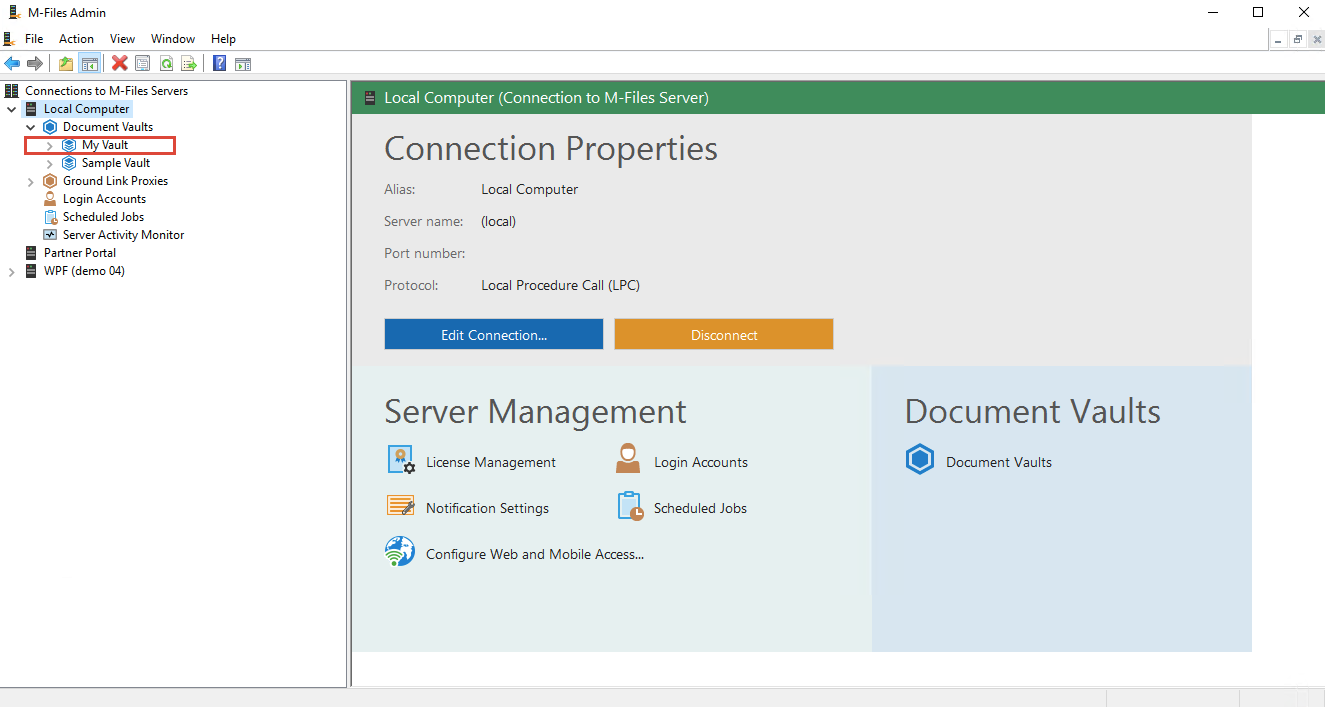
Task: Expand the My Vault tree node
Action: (x=50, y=146)
